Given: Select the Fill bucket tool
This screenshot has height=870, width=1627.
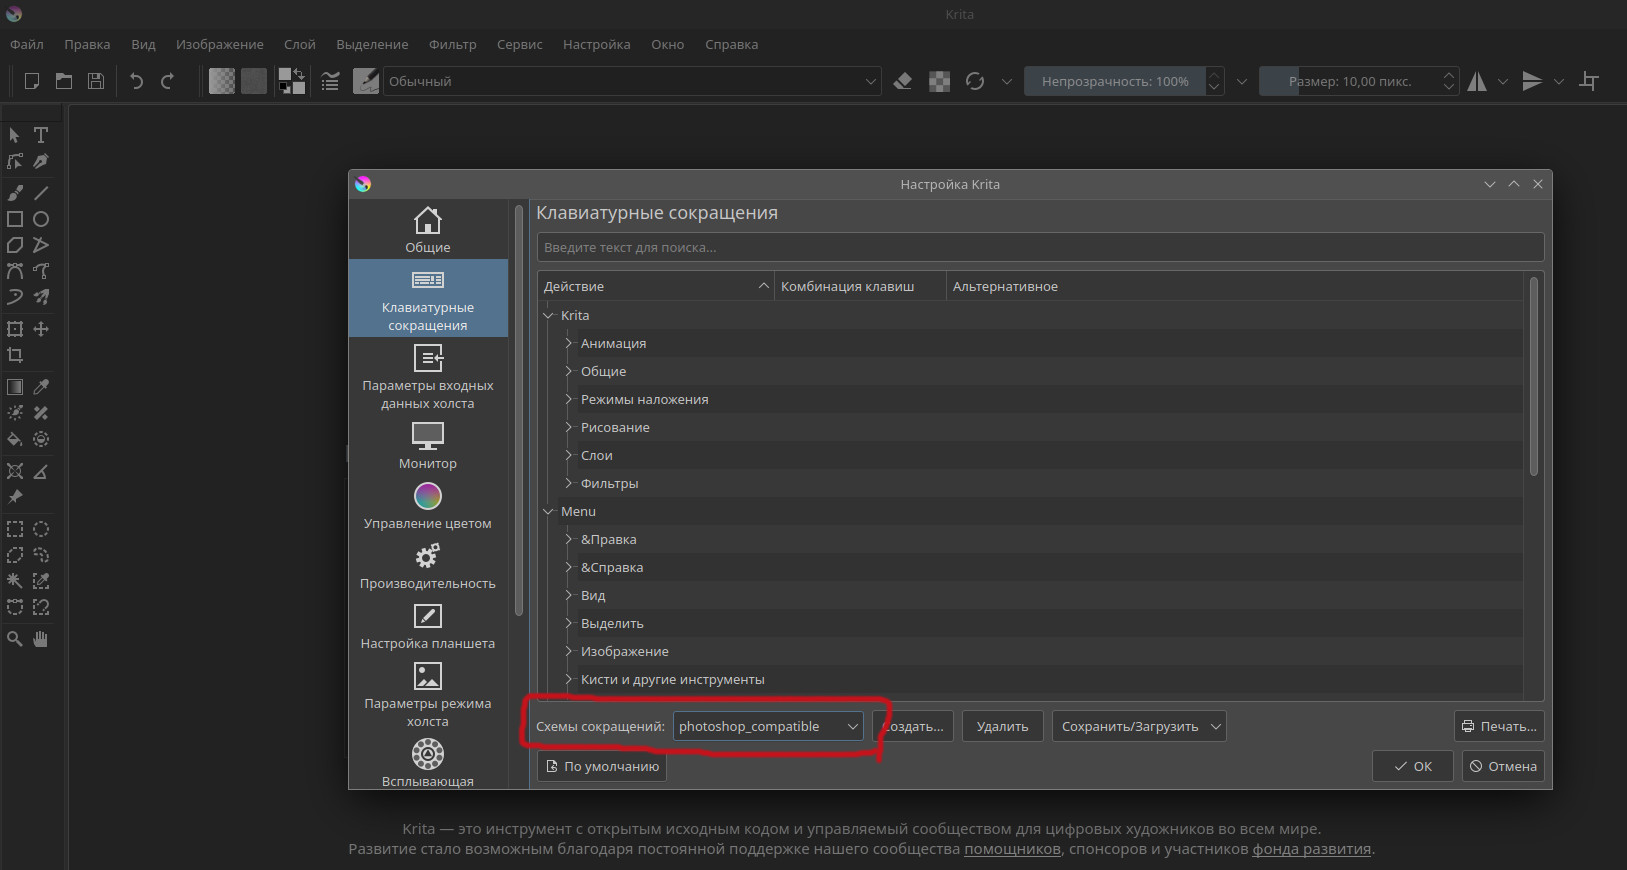Looking at the screenshot, I should pos(15,439).
